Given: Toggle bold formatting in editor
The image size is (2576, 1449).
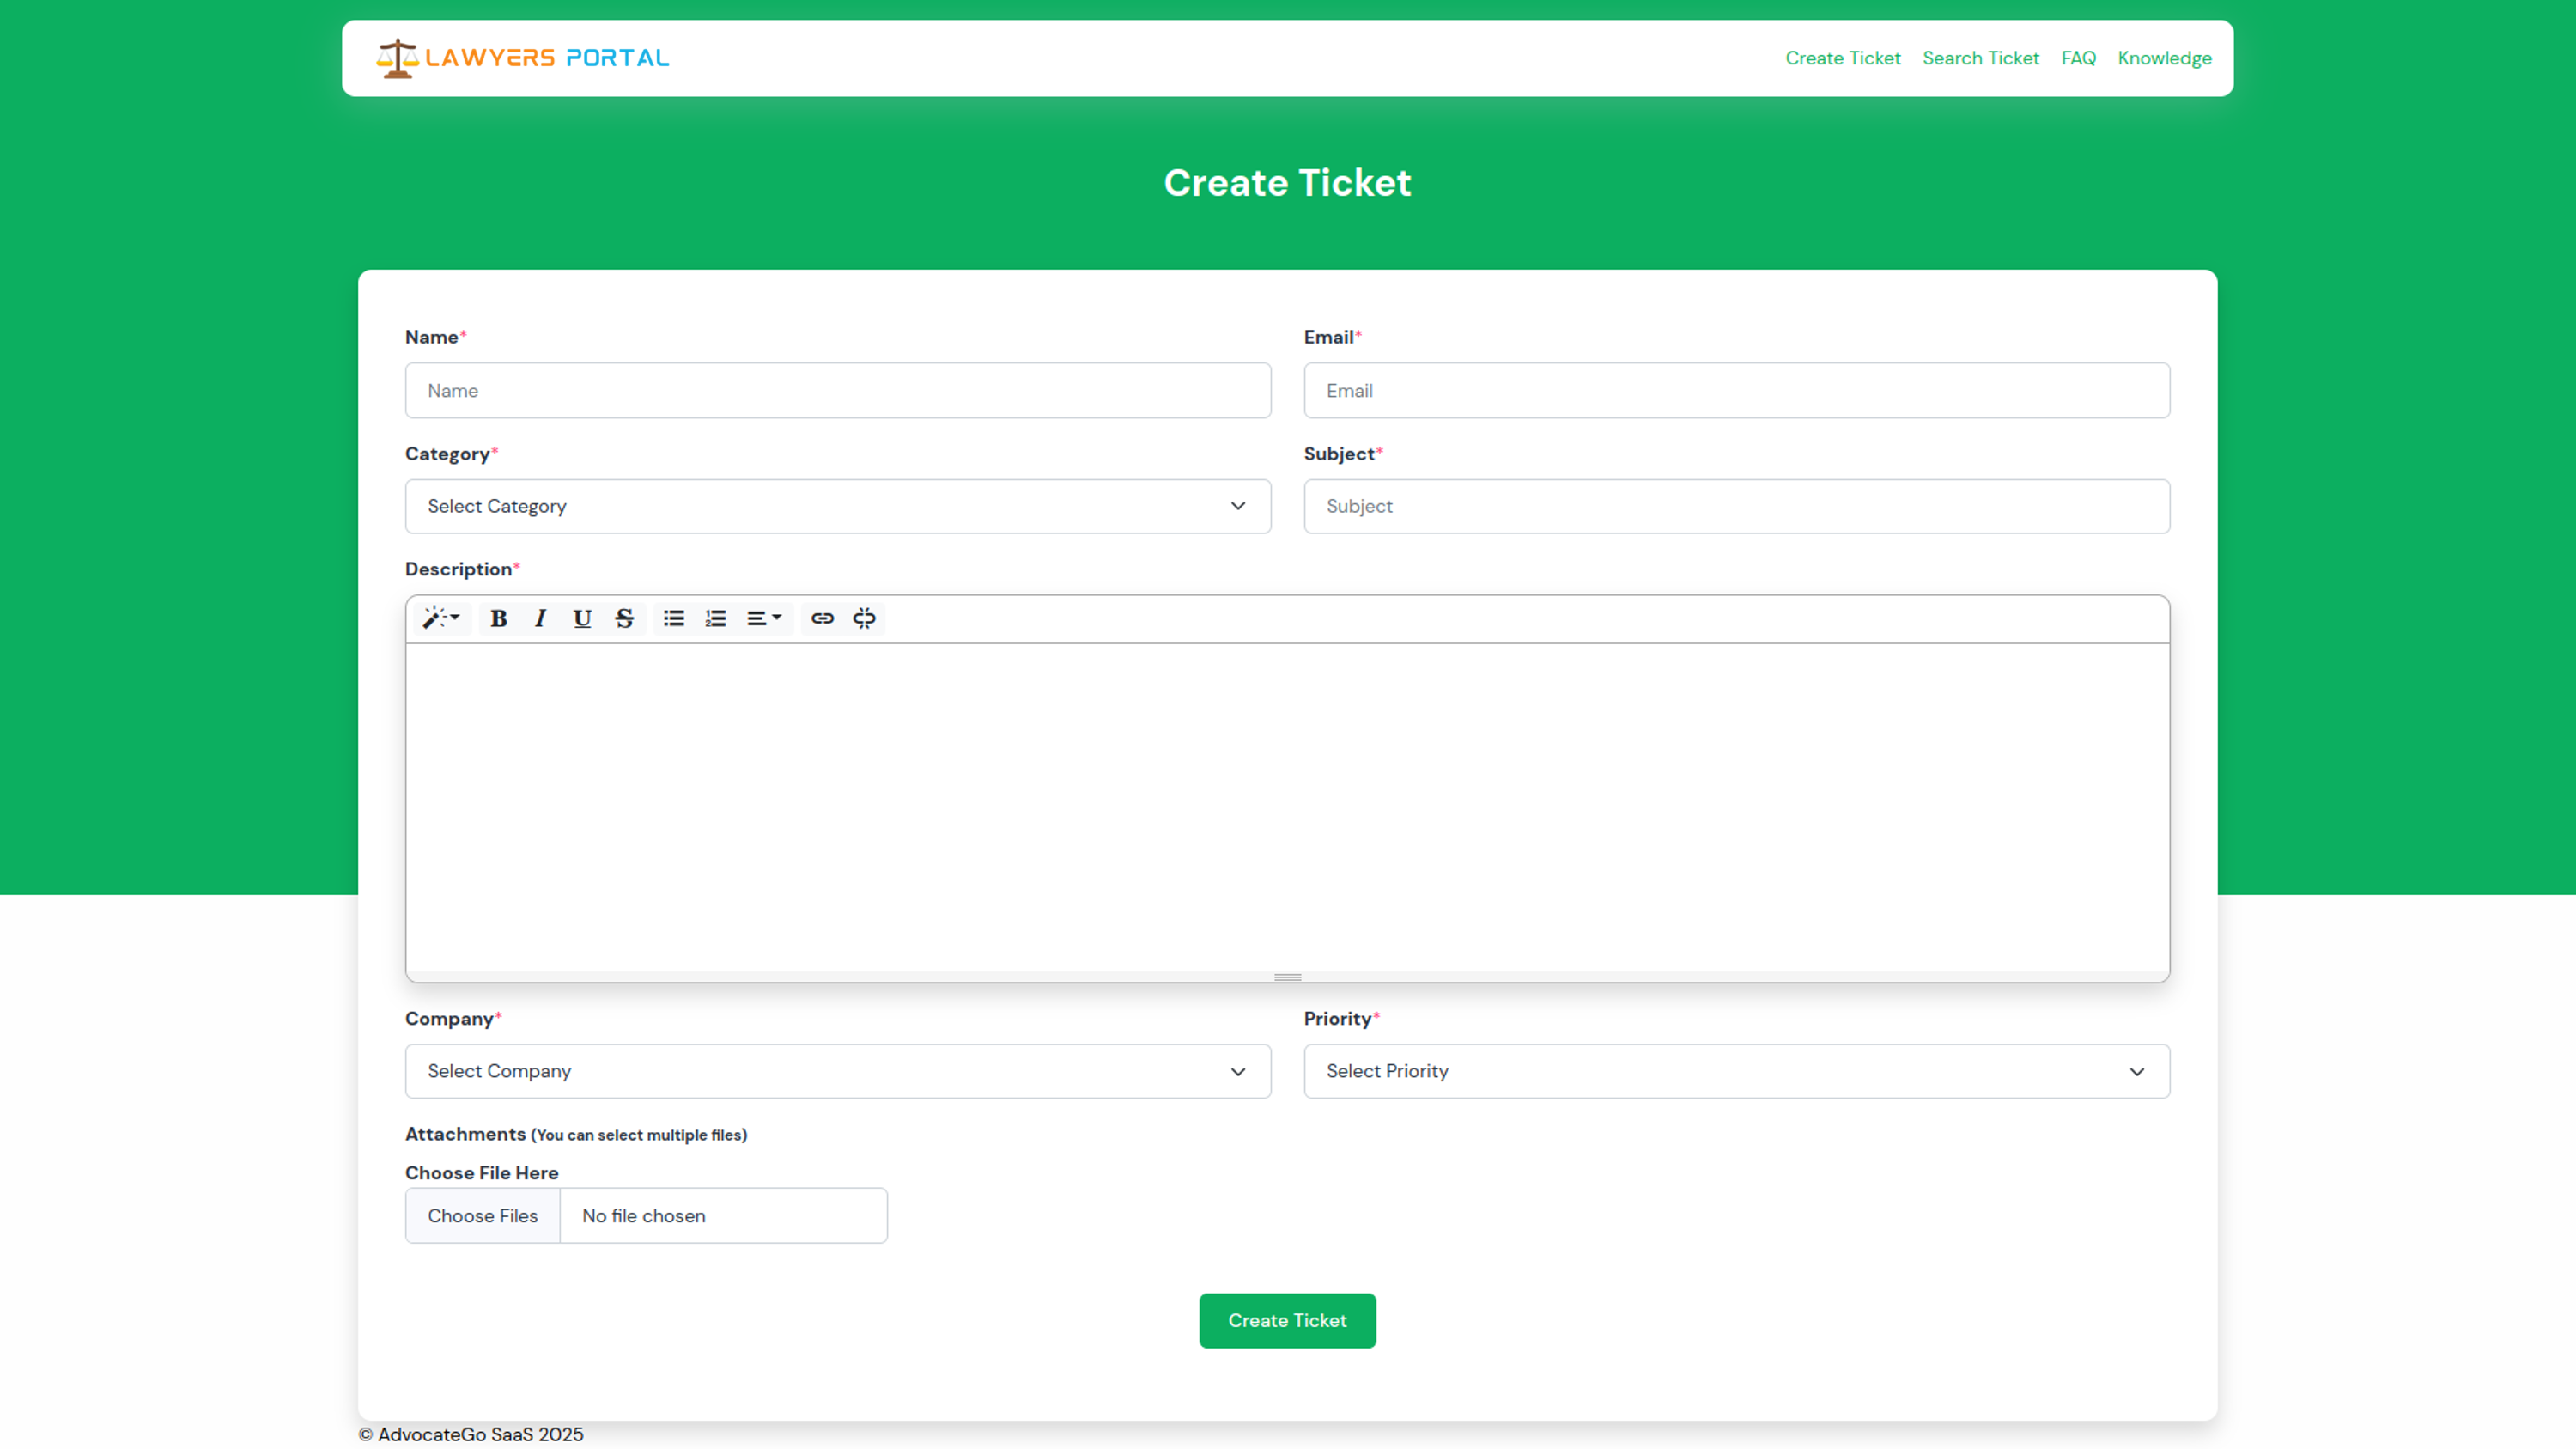Looking at the screenshot, I should point(498,618).
